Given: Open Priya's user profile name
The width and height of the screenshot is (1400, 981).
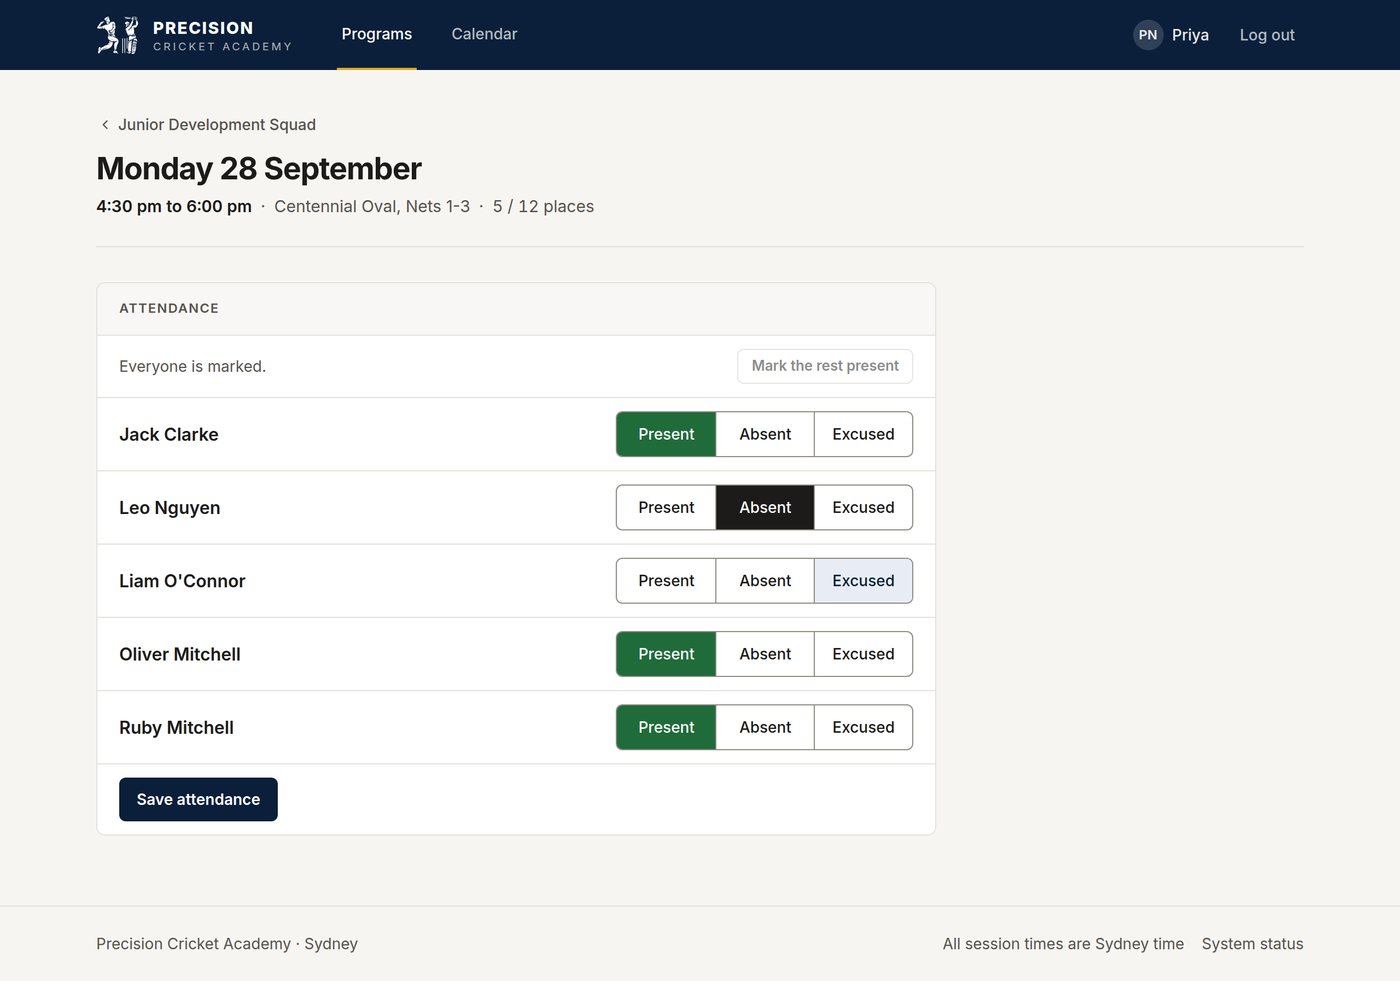Looking at the screenshot, I should click(x=1190, y=35).
